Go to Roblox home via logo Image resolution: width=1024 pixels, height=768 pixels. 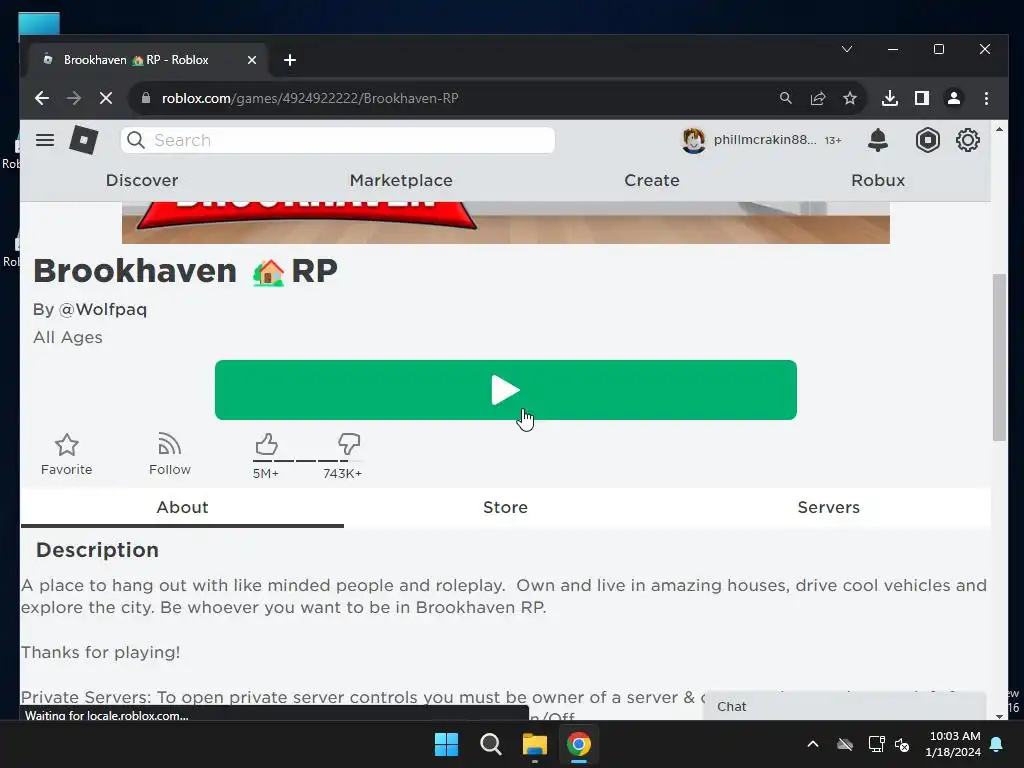[84, 140]
